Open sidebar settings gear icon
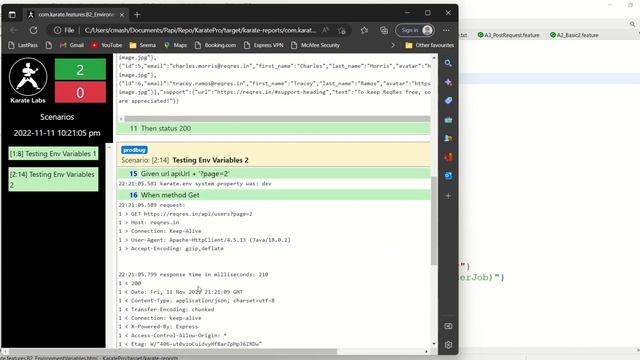 pos(448,345)
